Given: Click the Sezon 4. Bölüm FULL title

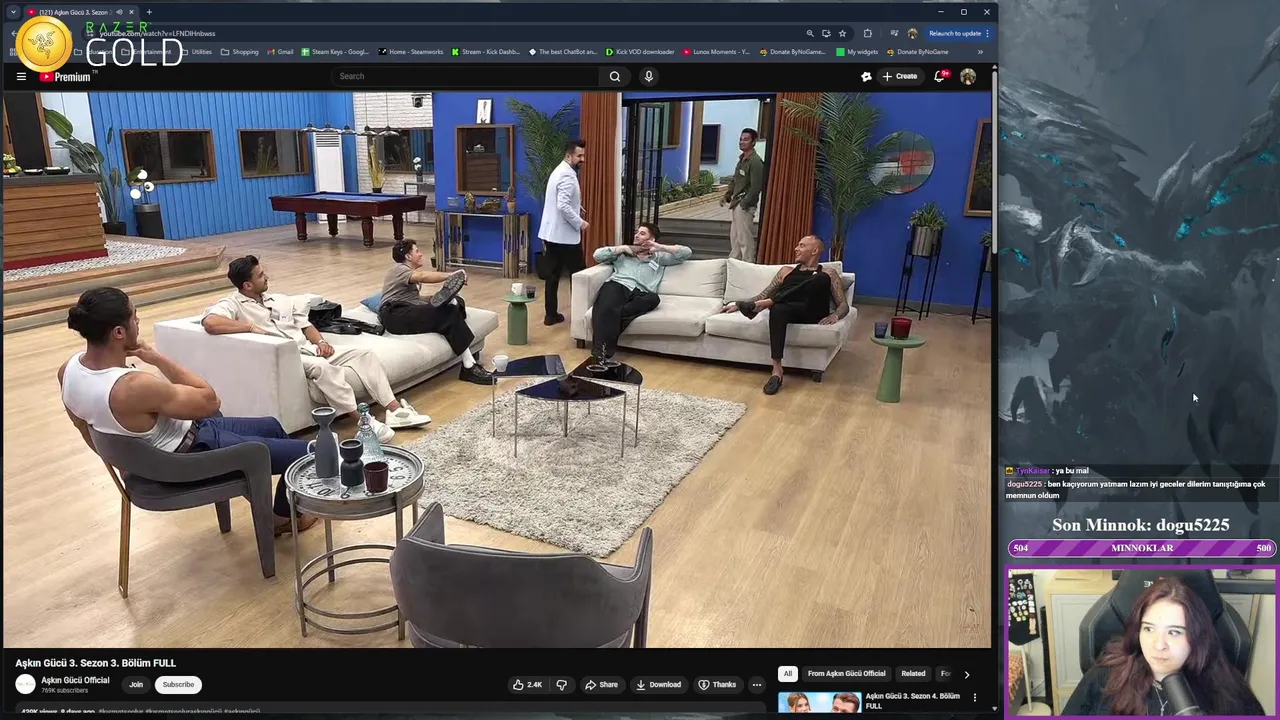Looking at the screenshot, I should pyautogui.click(x=913, y=701).
